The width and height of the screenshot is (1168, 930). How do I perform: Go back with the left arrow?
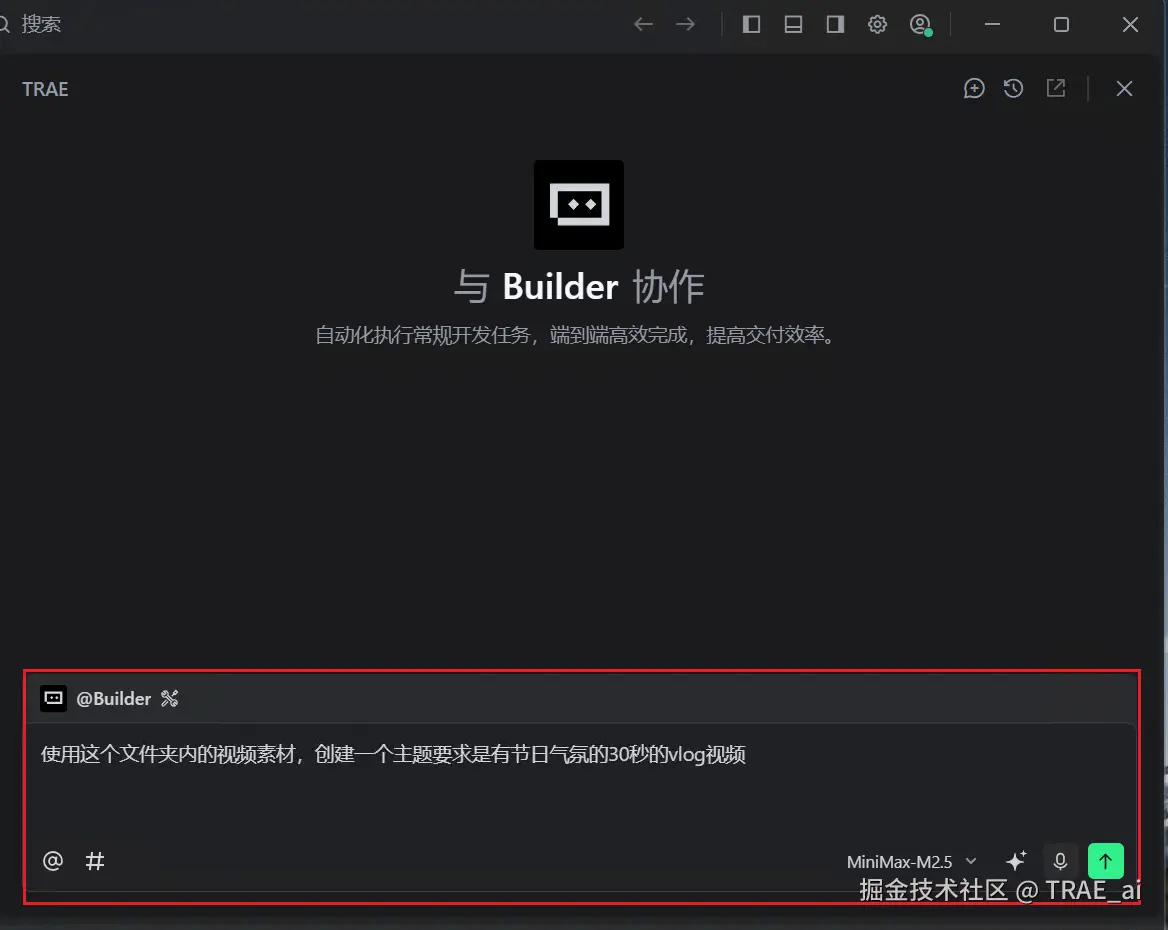tap(643, 25)
